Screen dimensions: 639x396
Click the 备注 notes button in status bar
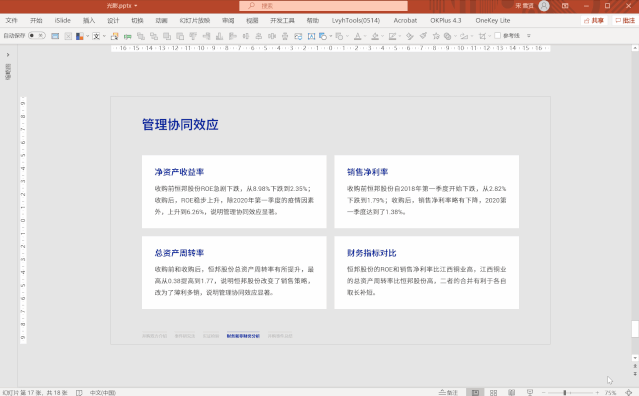click(x=448, y=392)
